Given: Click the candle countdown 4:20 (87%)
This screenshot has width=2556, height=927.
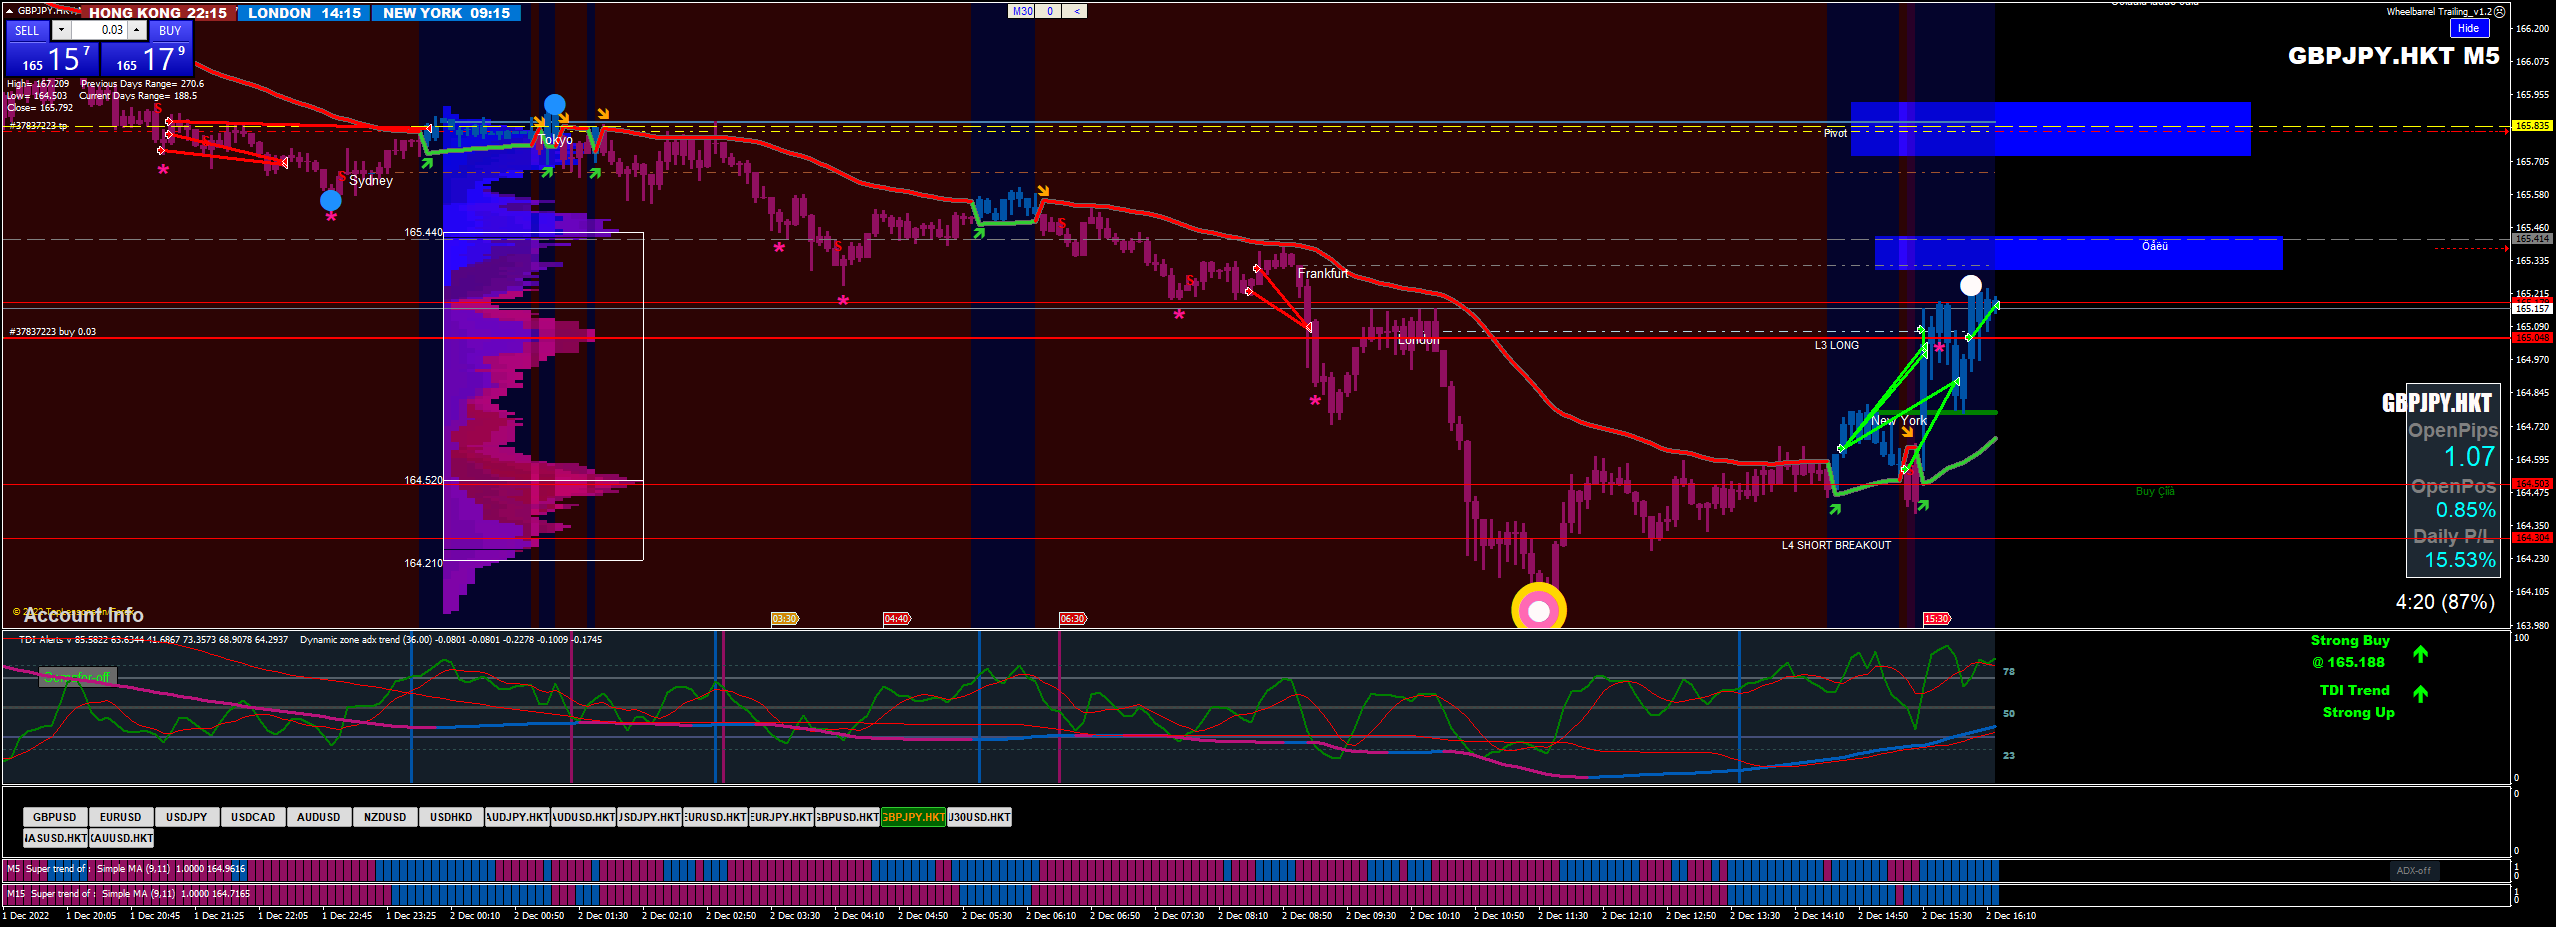Looking at the screenshot, I should click(x=2445, y=602).
